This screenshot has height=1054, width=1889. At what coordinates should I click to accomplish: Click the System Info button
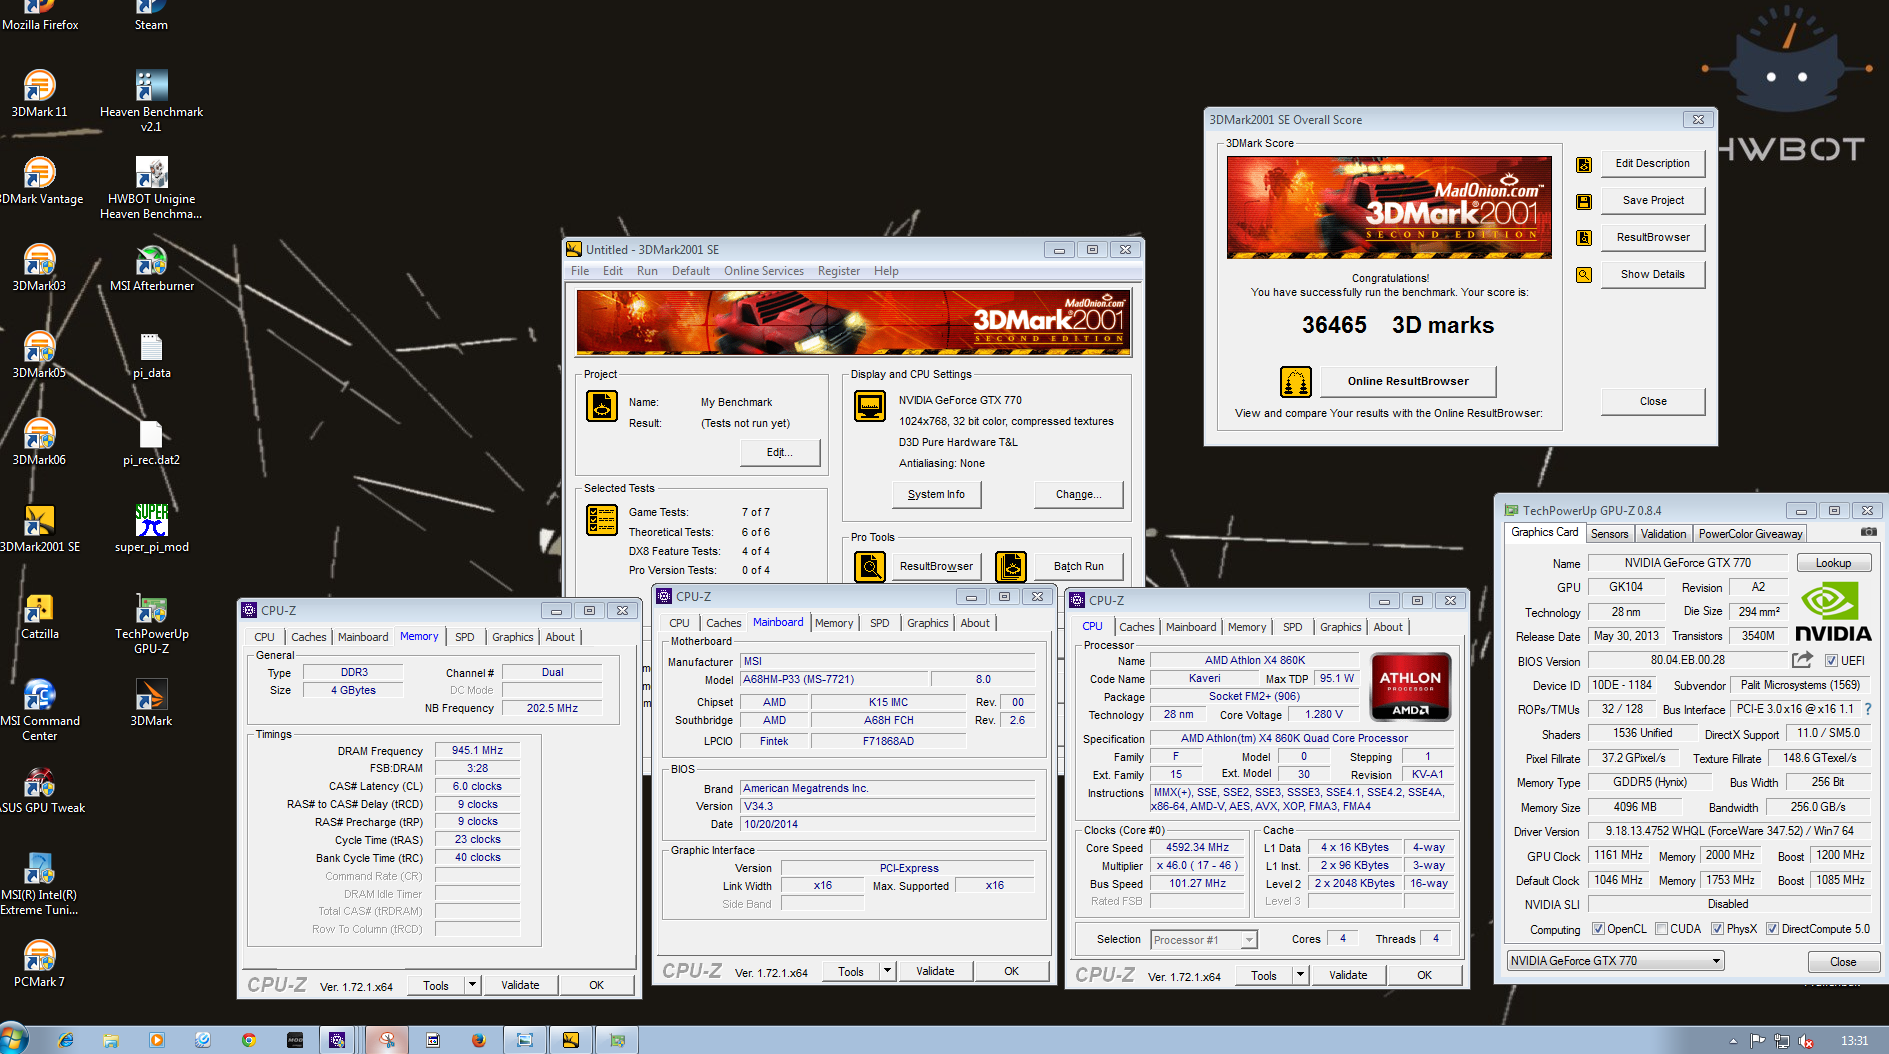[936, 495]
